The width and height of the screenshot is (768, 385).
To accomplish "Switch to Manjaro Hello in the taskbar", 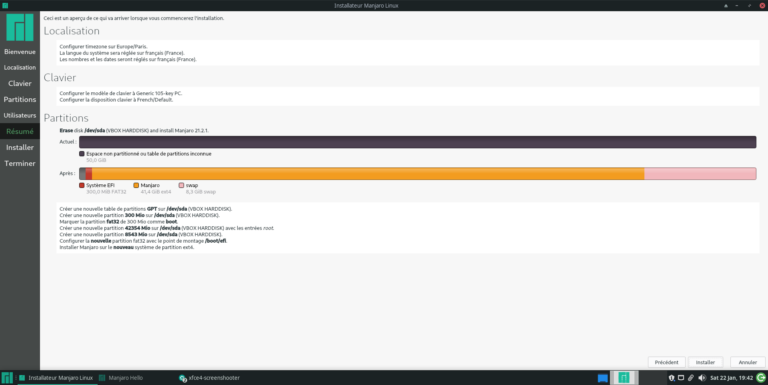I will point(121,378).
